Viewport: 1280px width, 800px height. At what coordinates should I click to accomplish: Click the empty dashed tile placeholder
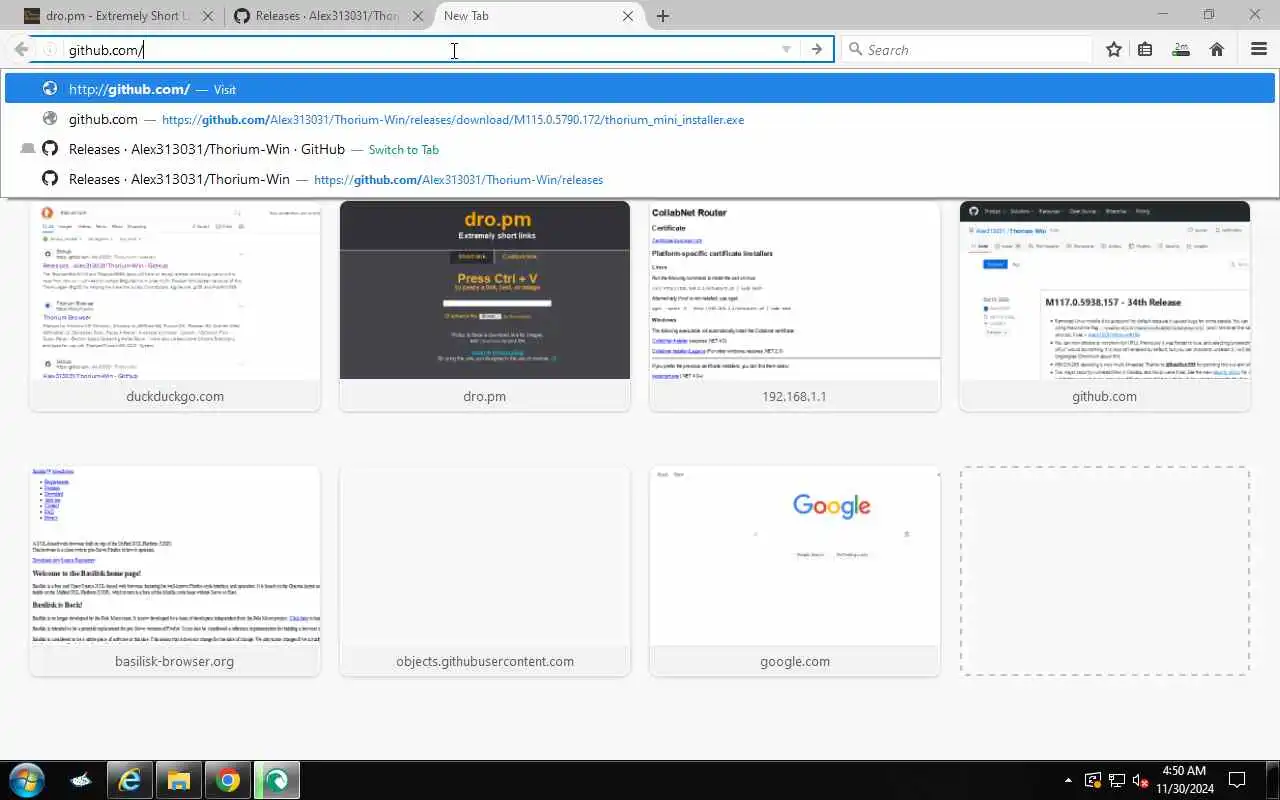click(x=1105, y=571)
